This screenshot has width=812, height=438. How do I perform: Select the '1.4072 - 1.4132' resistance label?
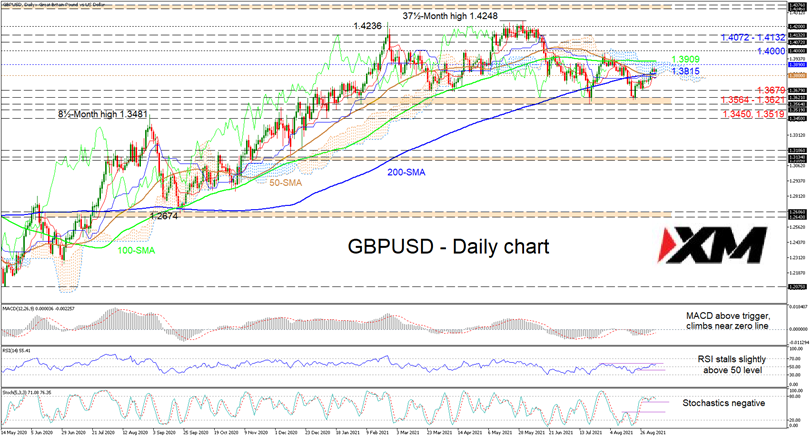coord(753,38)
